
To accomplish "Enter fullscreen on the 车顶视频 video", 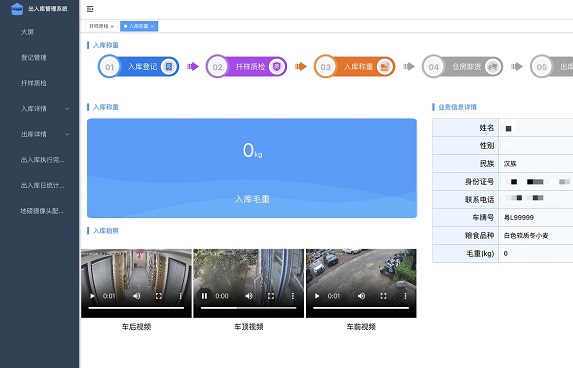I will (x=271, y=296).
